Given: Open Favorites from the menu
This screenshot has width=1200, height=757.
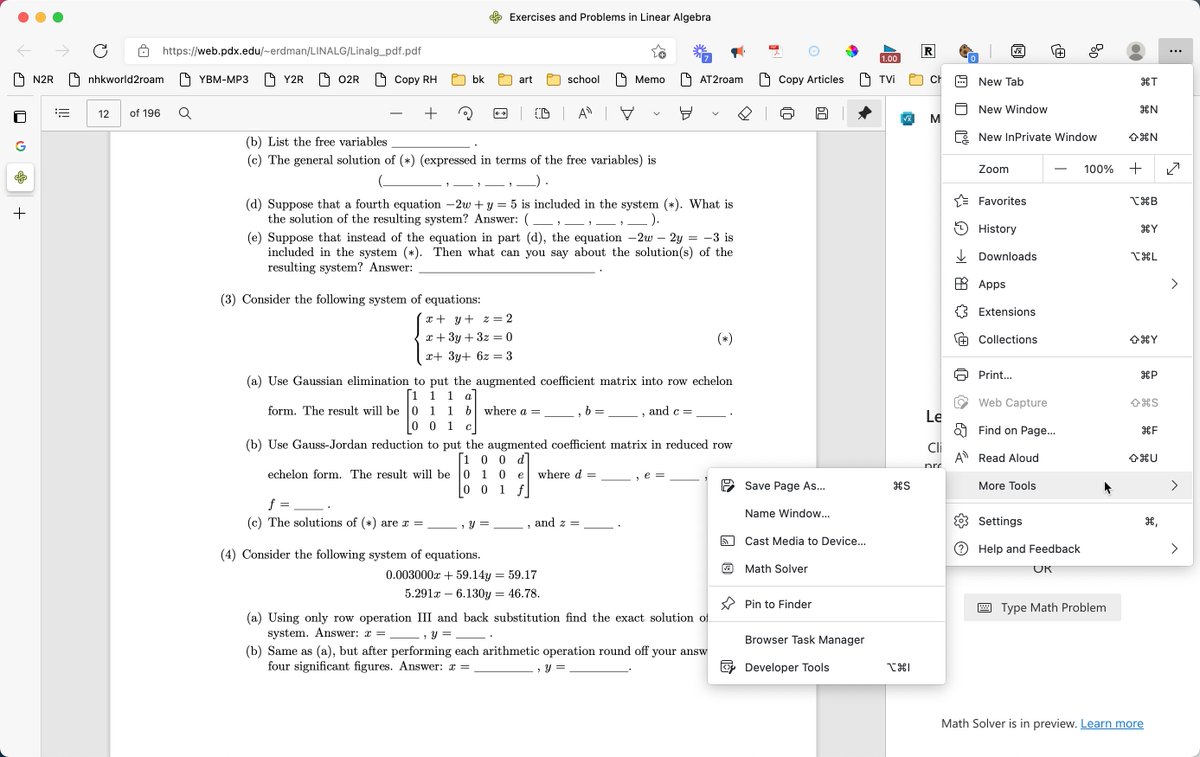Looking at the screenshot, I should [x=1067, y=201].
